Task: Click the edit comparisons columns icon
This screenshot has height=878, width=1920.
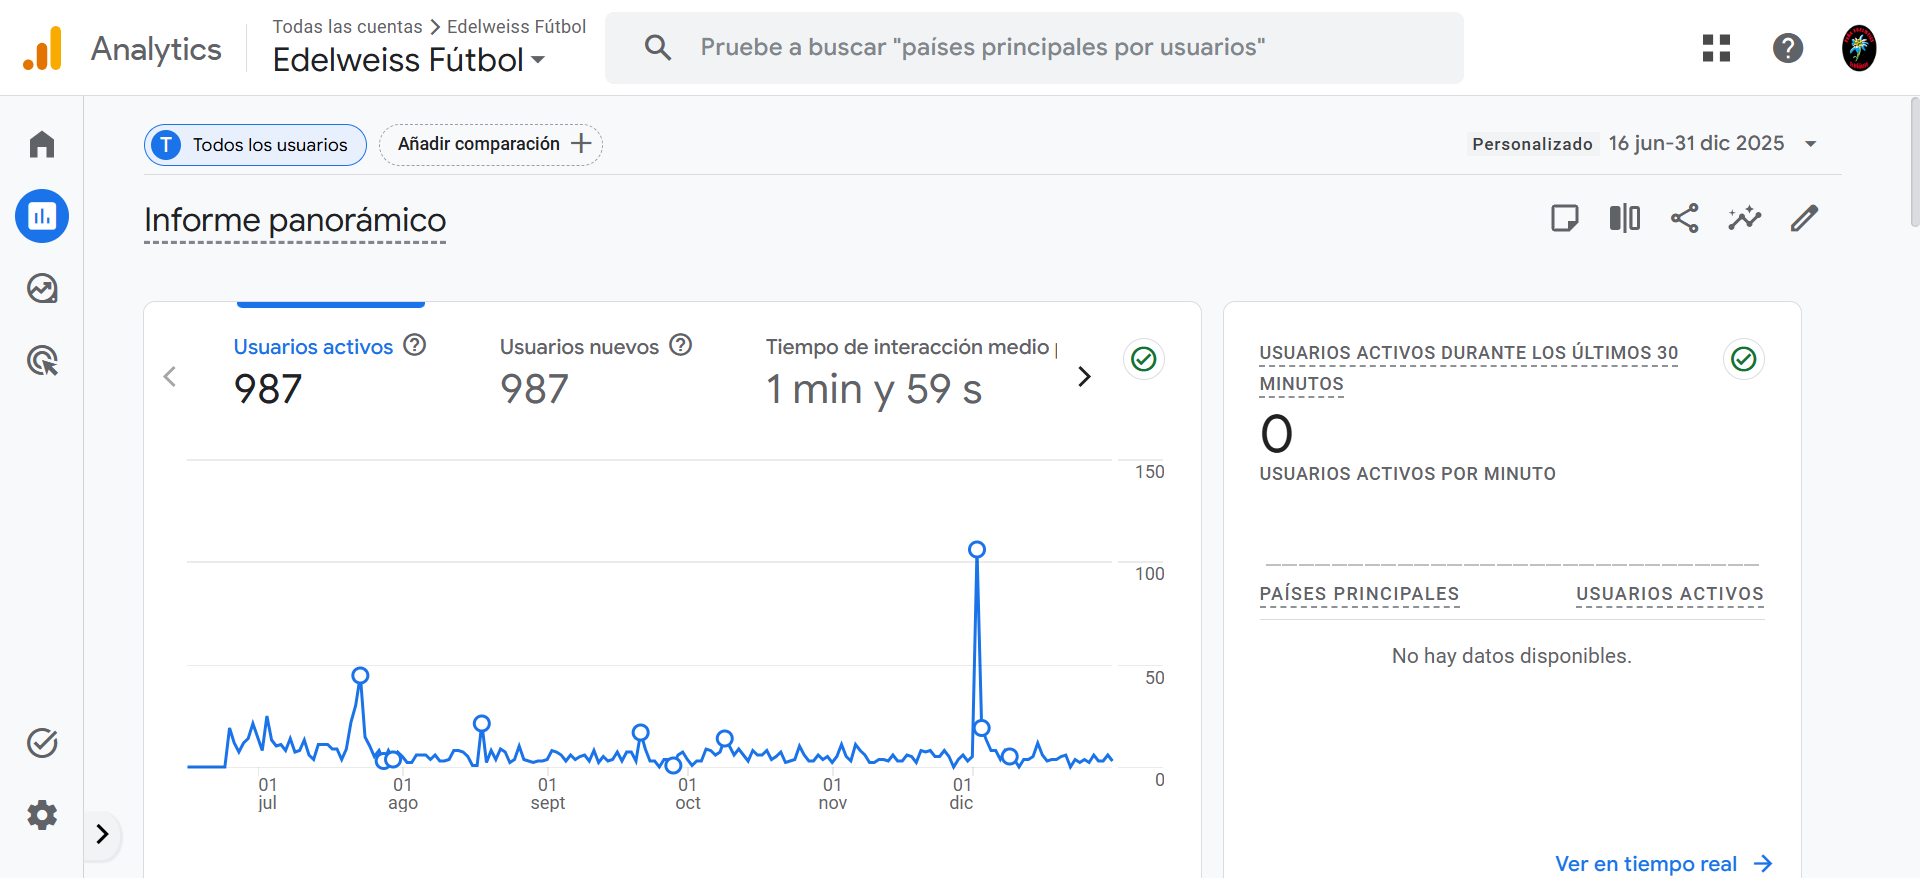Action: coord(1625,218)
